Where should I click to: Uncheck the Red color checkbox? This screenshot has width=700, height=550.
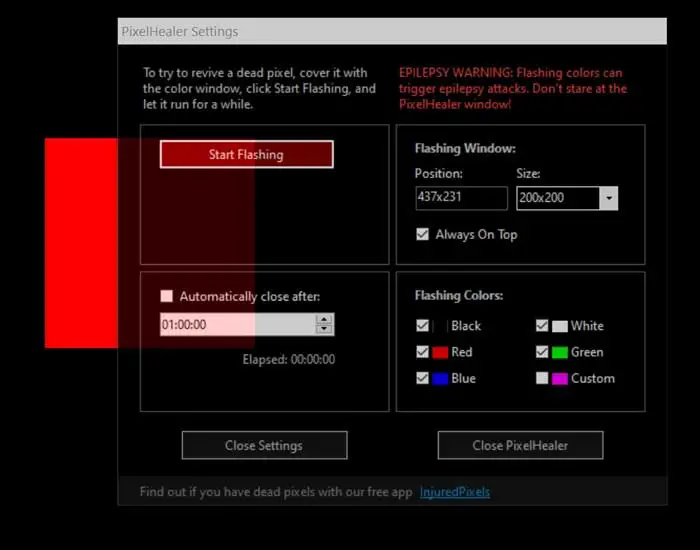click(422, 352)
